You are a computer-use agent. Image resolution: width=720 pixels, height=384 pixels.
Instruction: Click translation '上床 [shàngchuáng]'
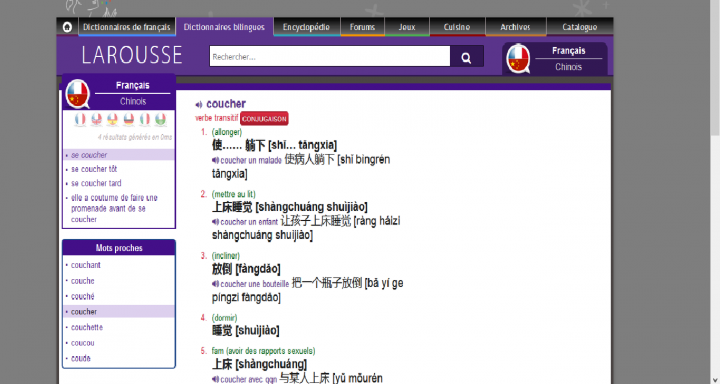[x=259, y=364]
